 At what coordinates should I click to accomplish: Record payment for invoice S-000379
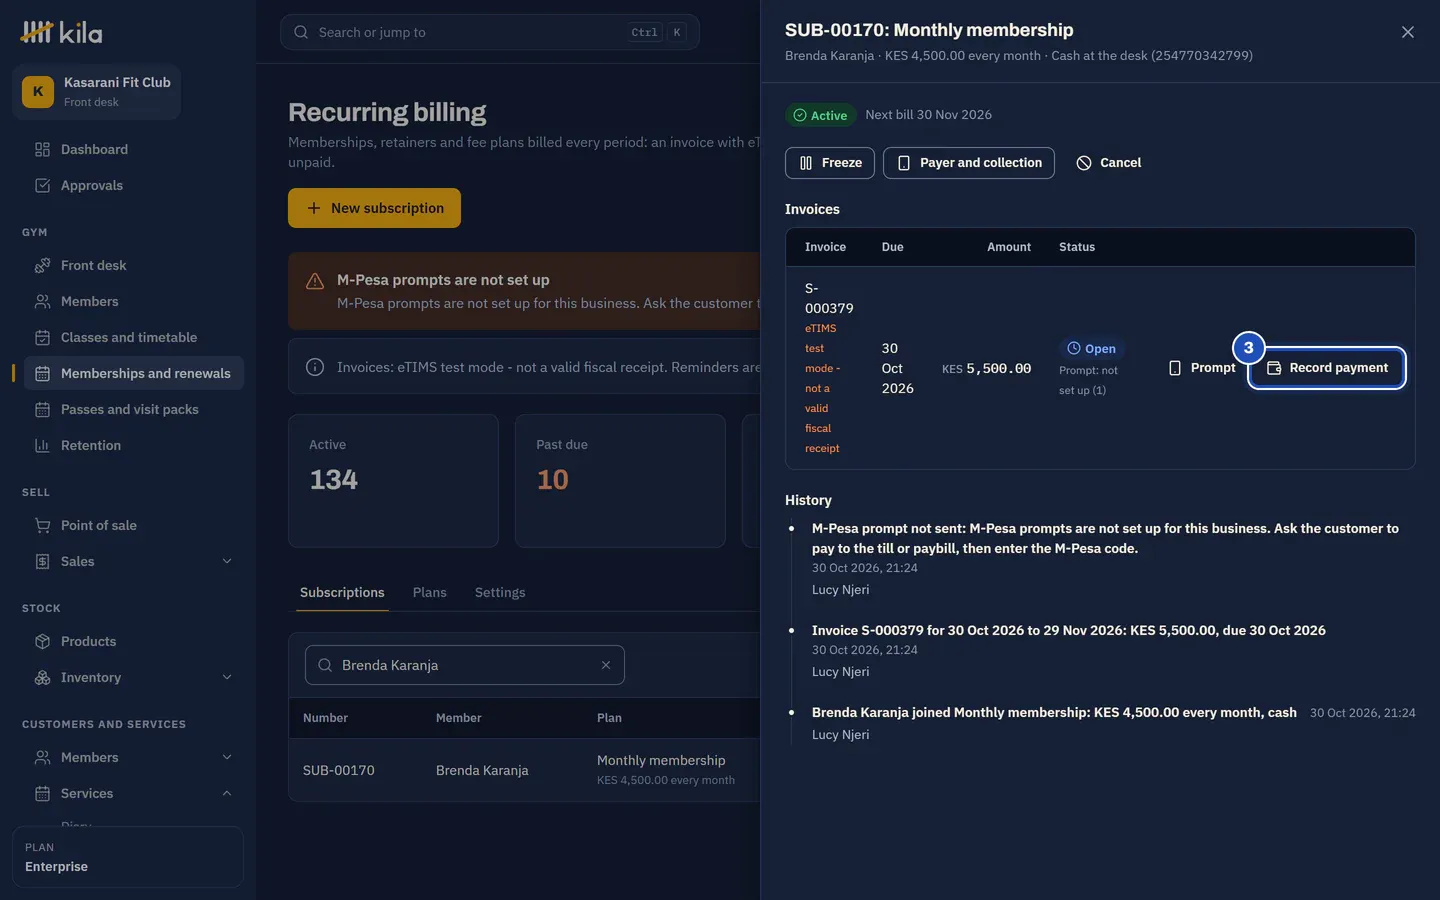click(1327, 368)
